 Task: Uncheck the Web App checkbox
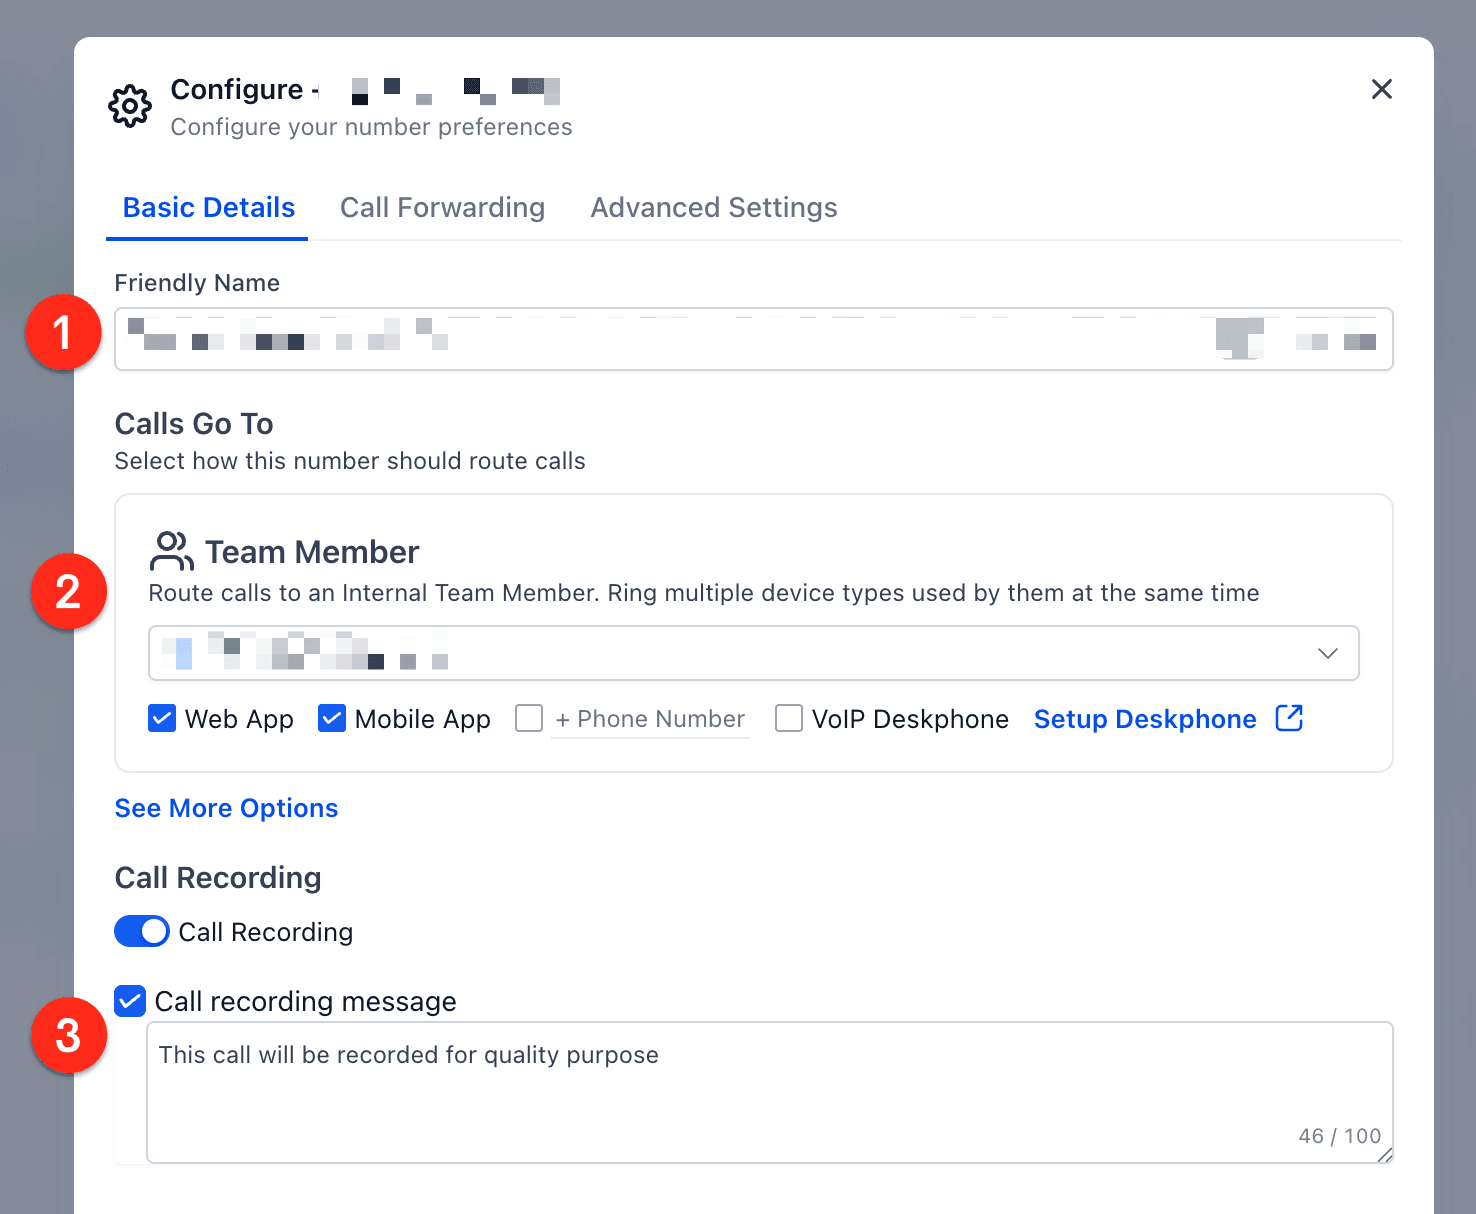162,718
